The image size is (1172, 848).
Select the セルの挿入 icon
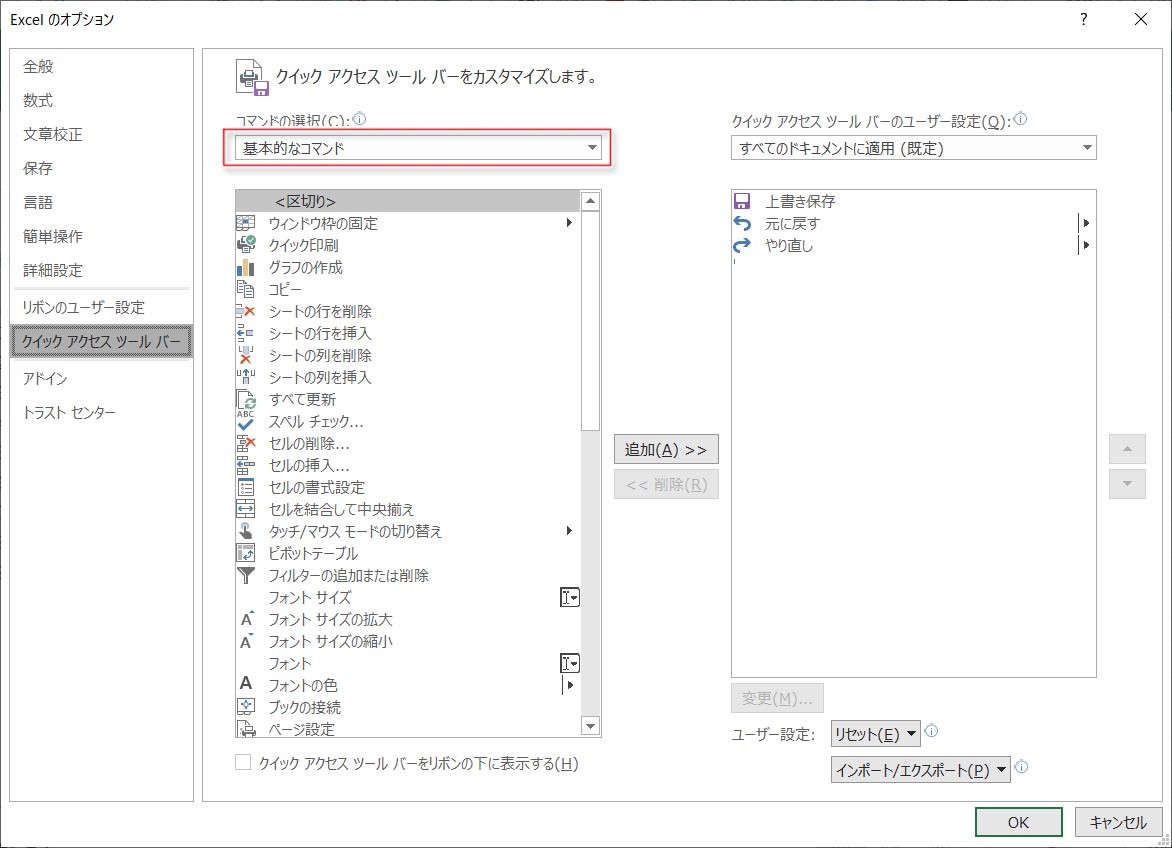245,465
